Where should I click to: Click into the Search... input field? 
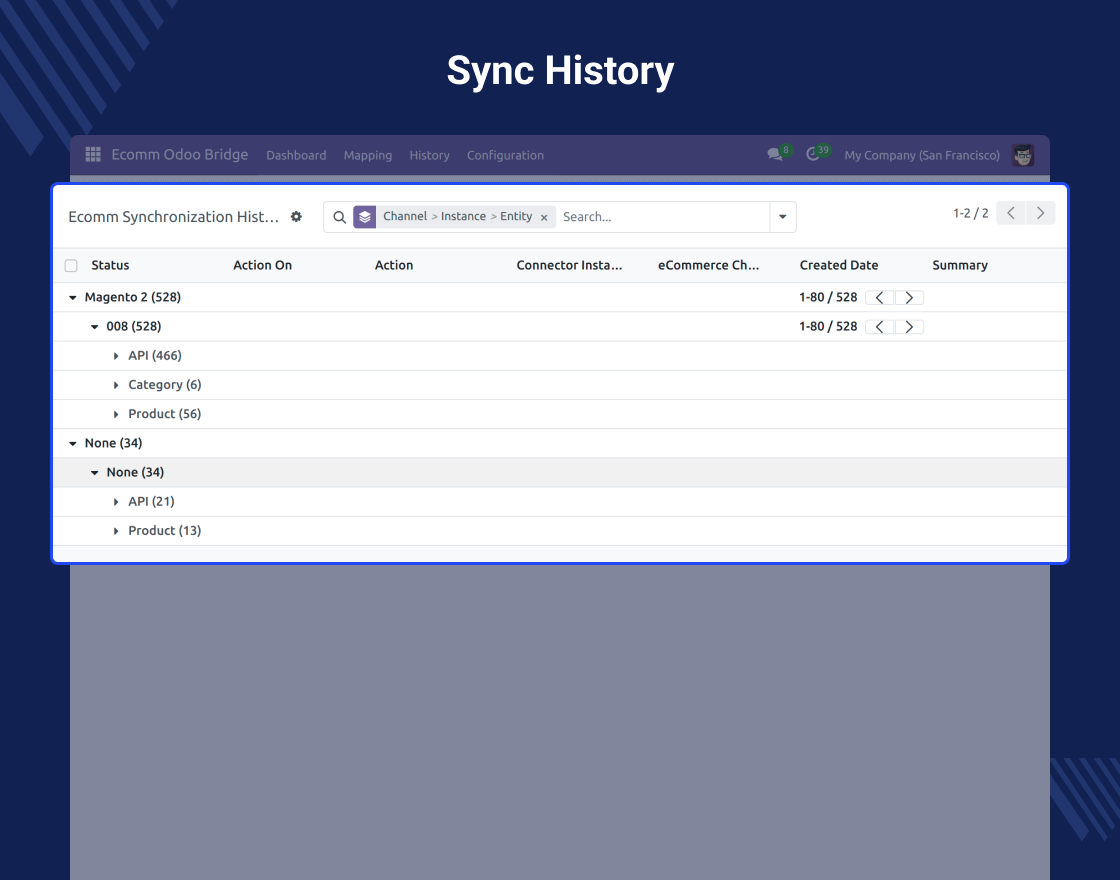click(663, 217)
